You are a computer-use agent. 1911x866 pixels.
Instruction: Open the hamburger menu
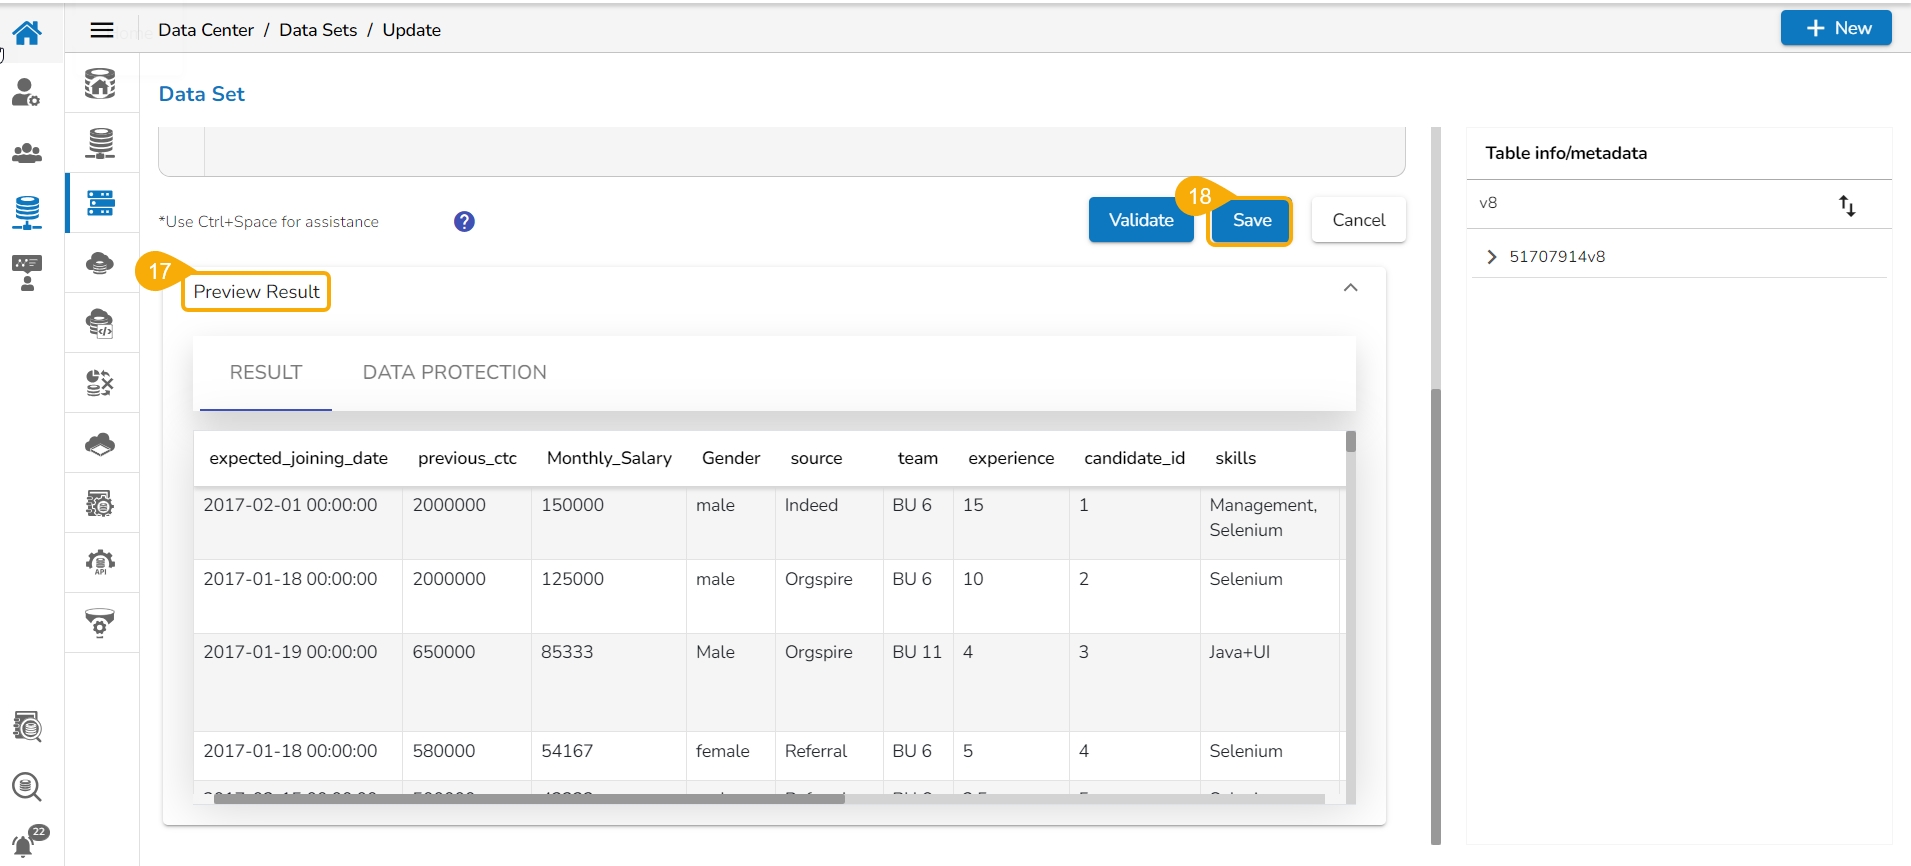coord(102,30)
